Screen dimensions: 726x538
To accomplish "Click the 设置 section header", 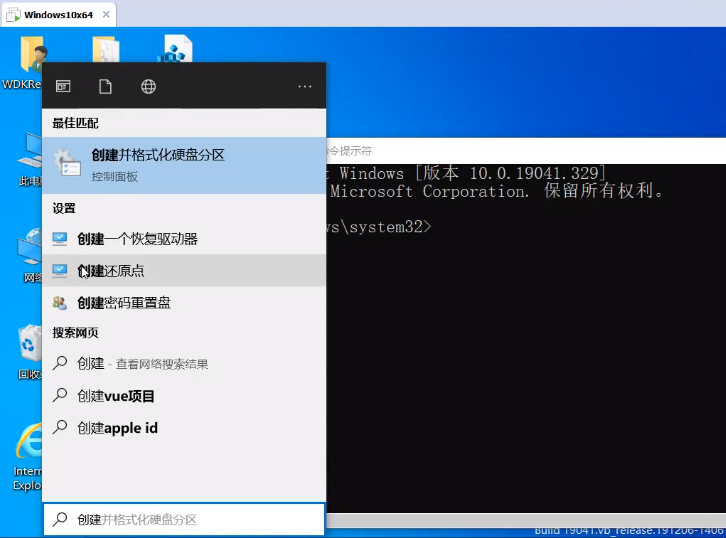I will (x=64, y=208).
